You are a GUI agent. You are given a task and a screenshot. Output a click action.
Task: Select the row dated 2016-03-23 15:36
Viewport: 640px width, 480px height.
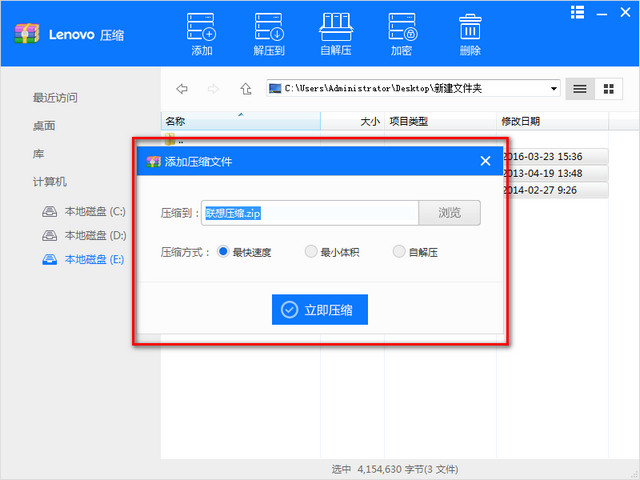point(555,156)
